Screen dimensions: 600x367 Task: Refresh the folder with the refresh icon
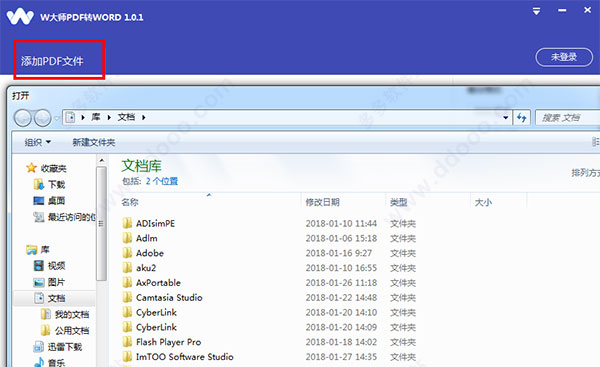tap(521, 117)
